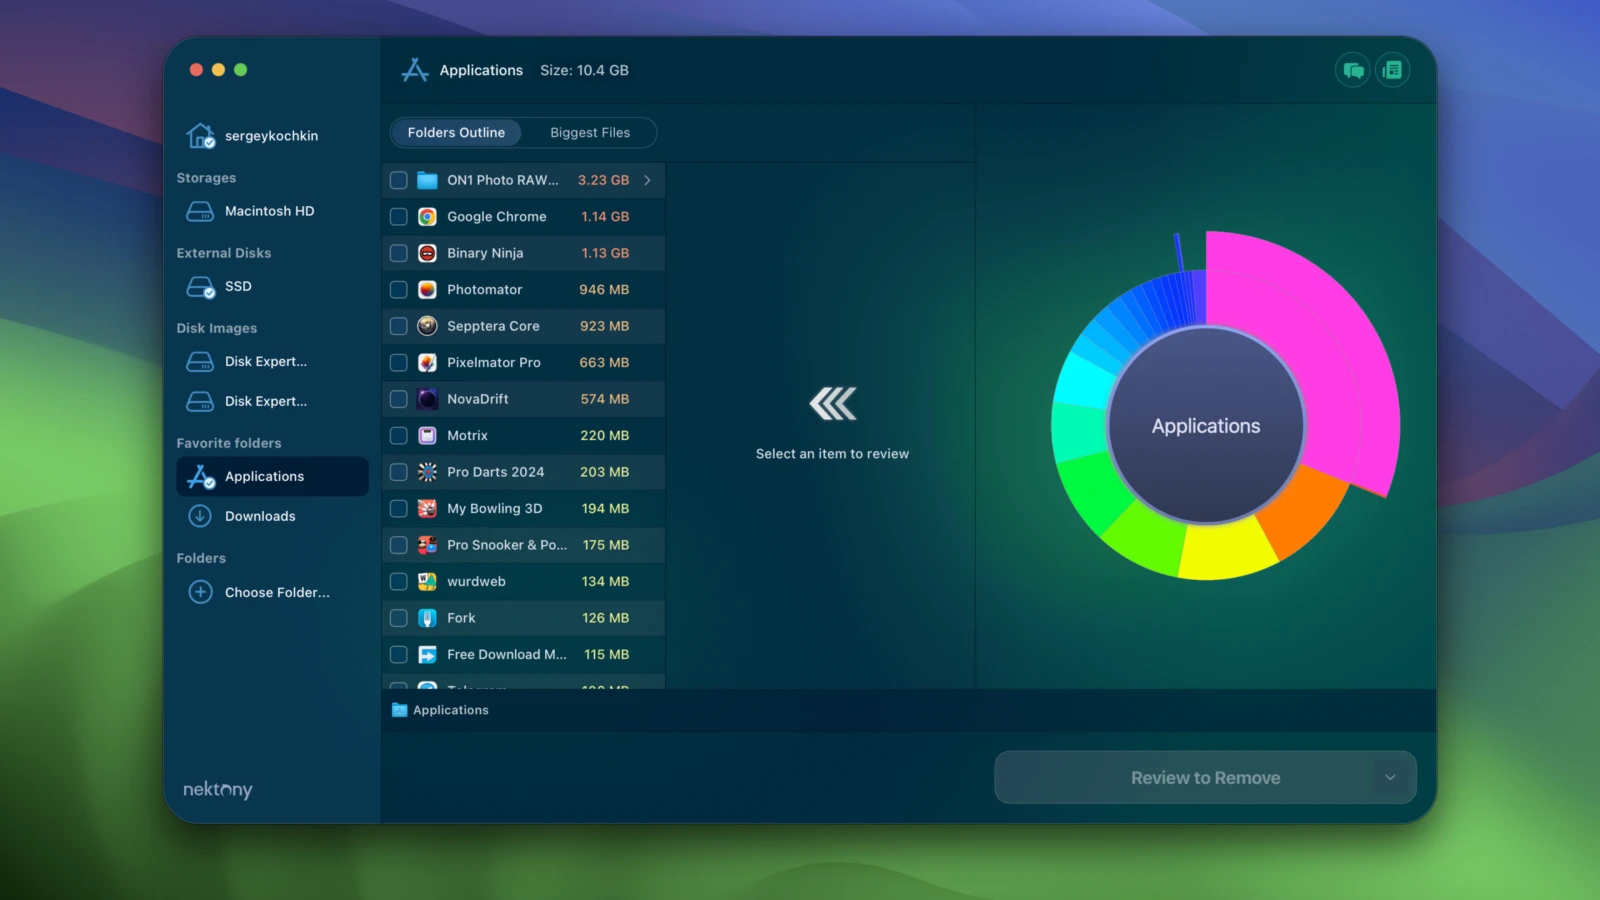Screen dimensions: 1600x900
Task: Open the list report icon at top right
Action: point(1392,70)
